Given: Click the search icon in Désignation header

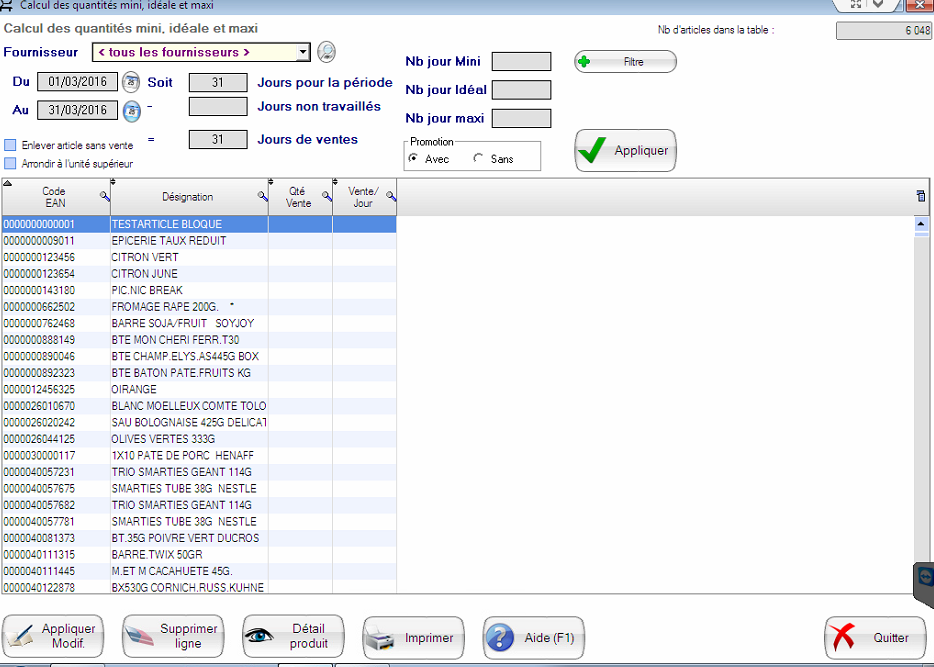Looking at the screenshot, I should pos(262,197).
